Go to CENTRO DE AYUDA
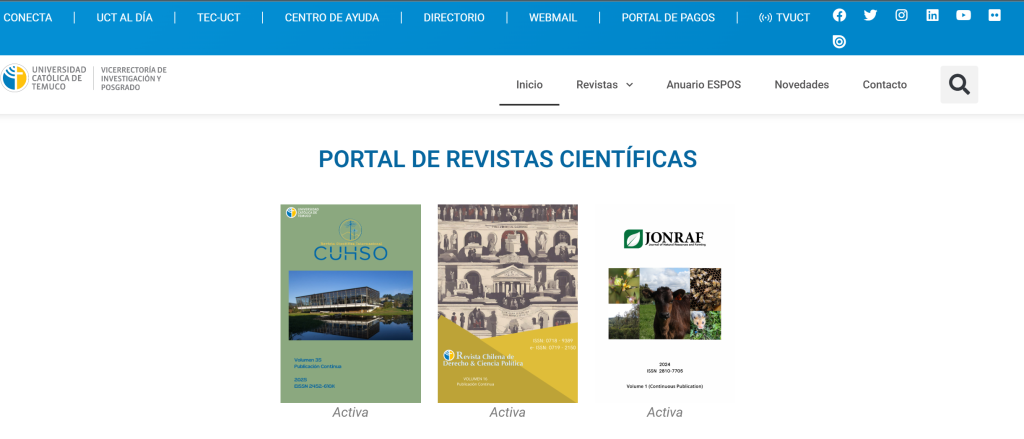The width and height of the screenshot is (1024, 439). point(332,18)
